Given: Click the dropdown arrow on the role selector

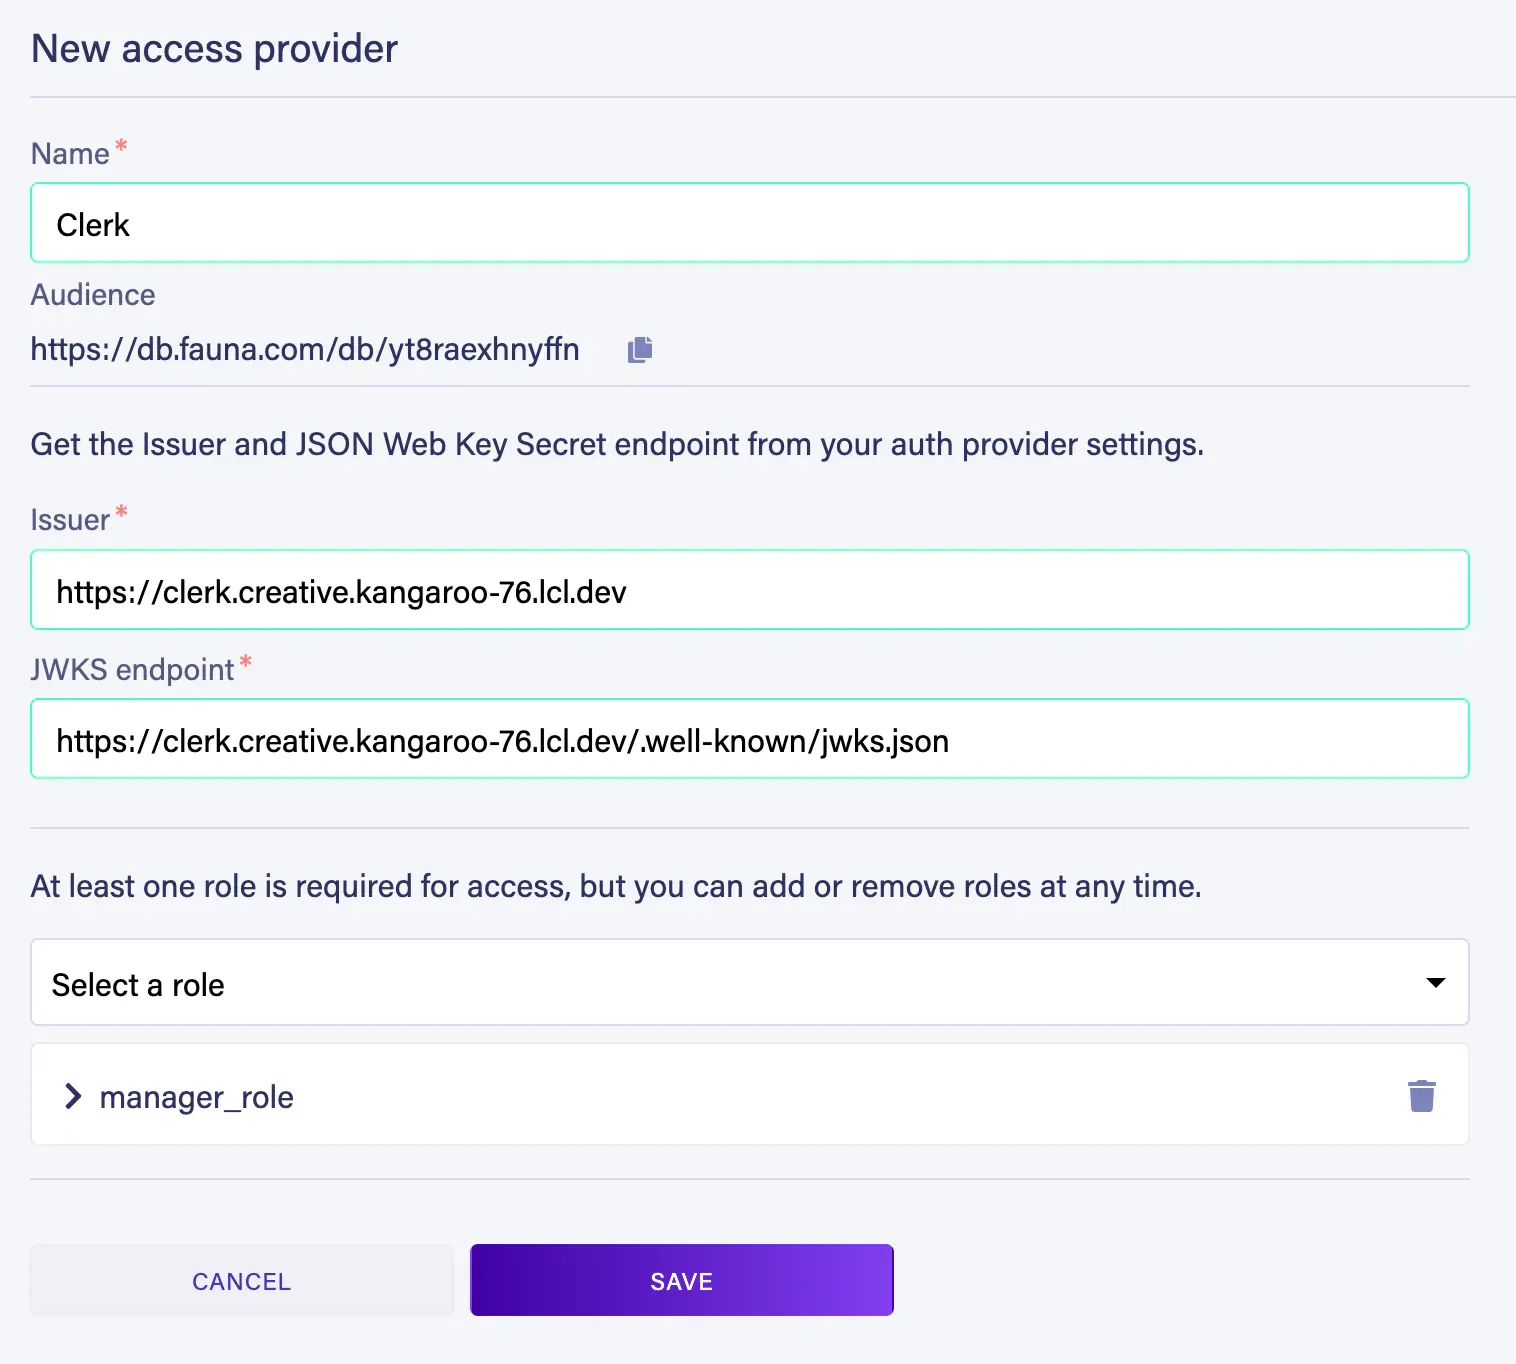Looking at the screenshot, I should [1434, 983].
